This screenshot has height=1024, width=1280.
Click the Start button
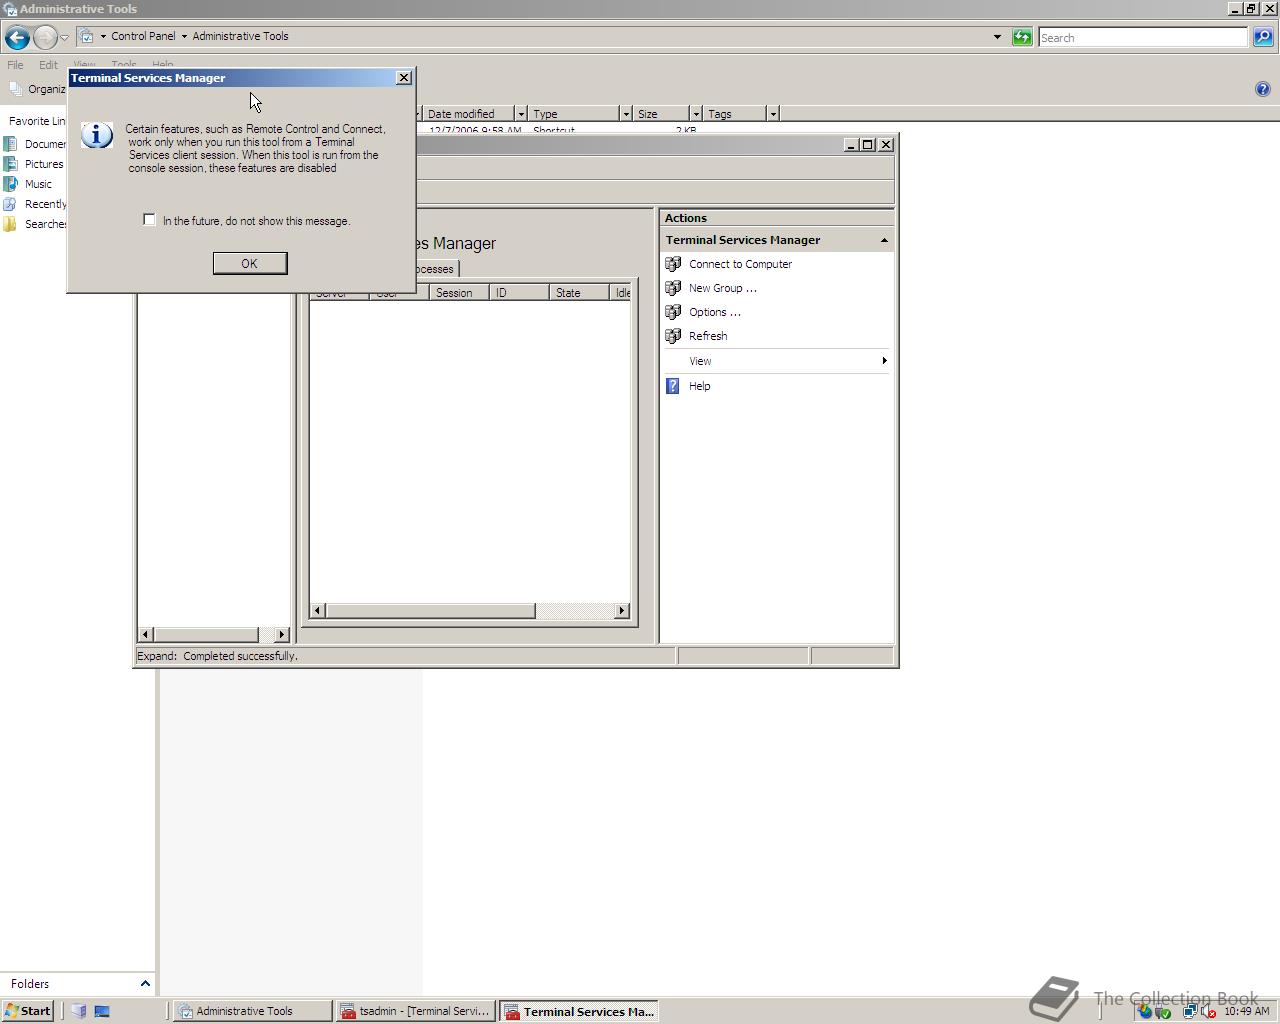[28, 1011]
